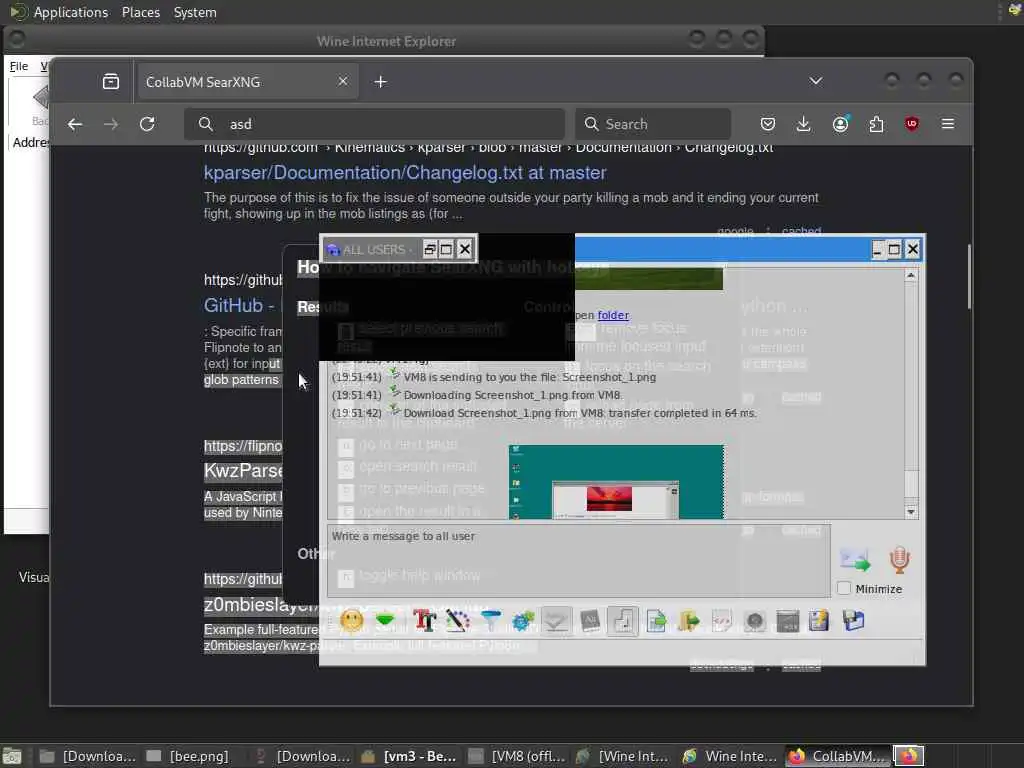Image resolution: width=1024 pixels, height=768 pixels.
Task: Open the Firefox hamburger menu
Action: pos(948,124)
